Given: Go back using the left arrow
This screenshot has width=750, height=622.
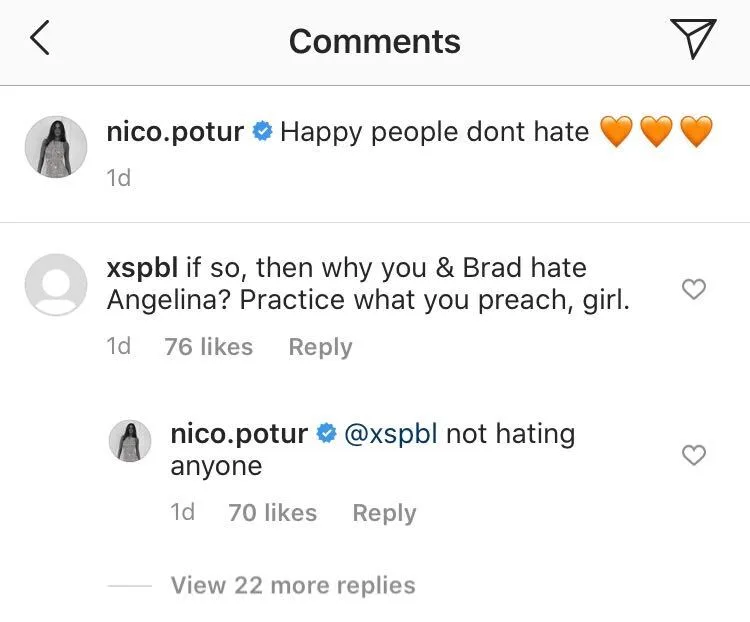Looking at the screenshot, I should pyautogui.click(x=40, y=40).
